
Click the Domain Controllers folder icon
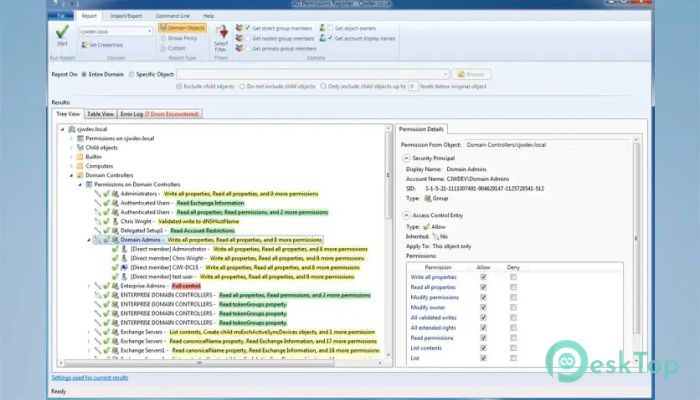pyautogui.click(x=80, y=175)
